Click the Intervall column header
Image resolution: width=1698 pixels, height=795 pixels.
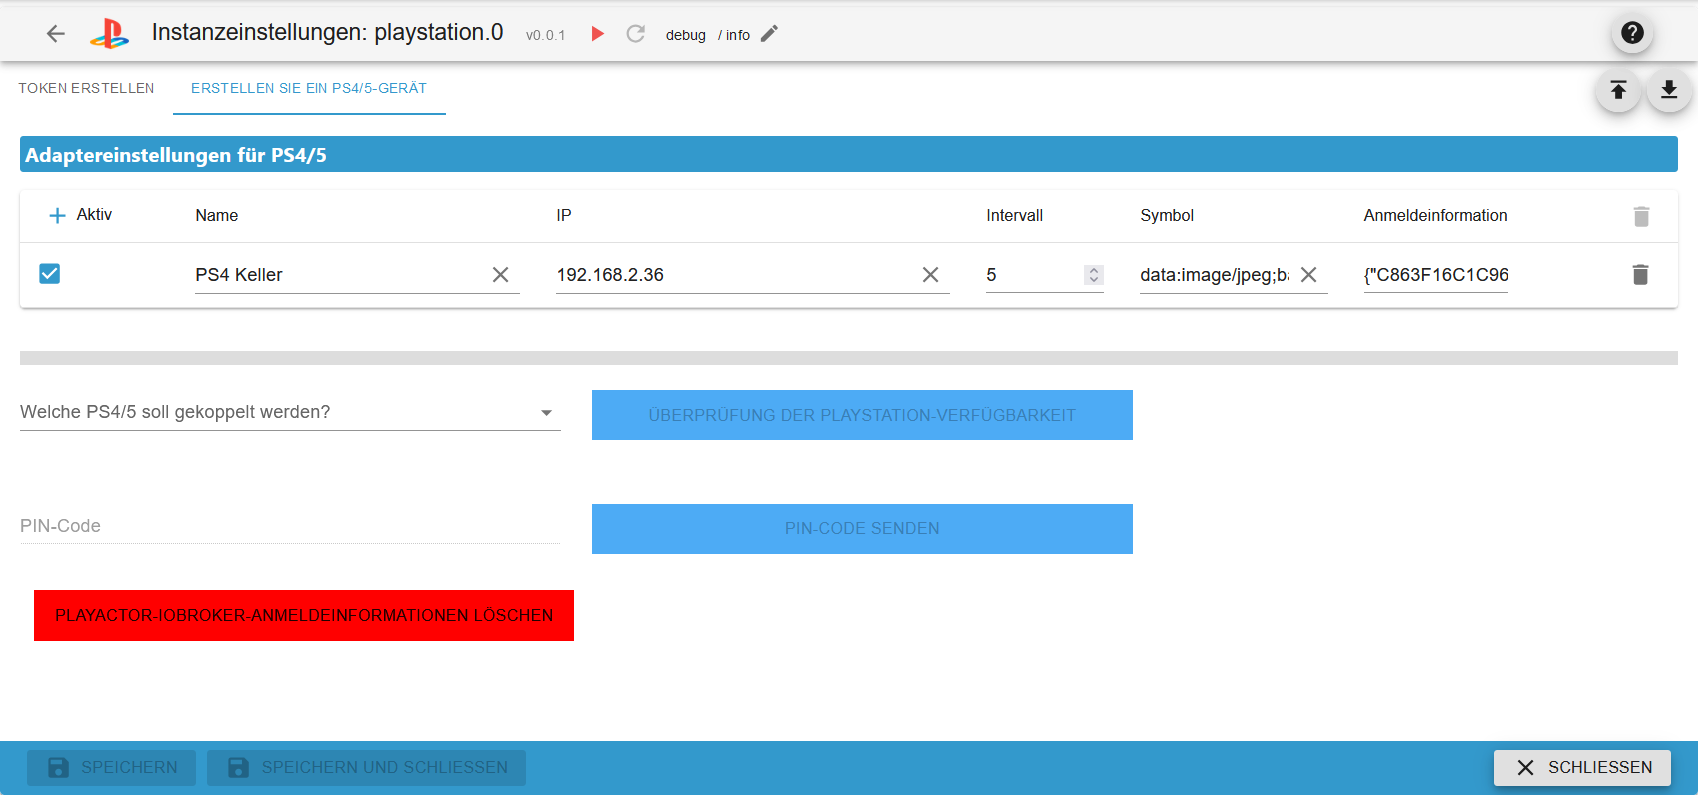(1014, 215)
